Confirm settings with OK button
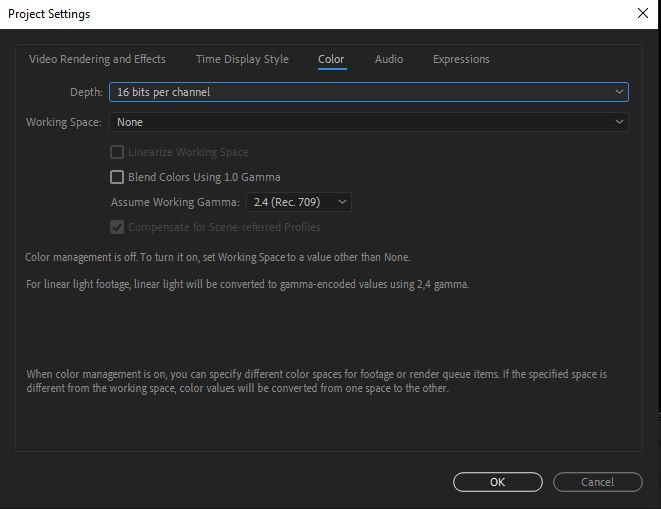This screenshot has width=661, height=509. click(497, 482)
